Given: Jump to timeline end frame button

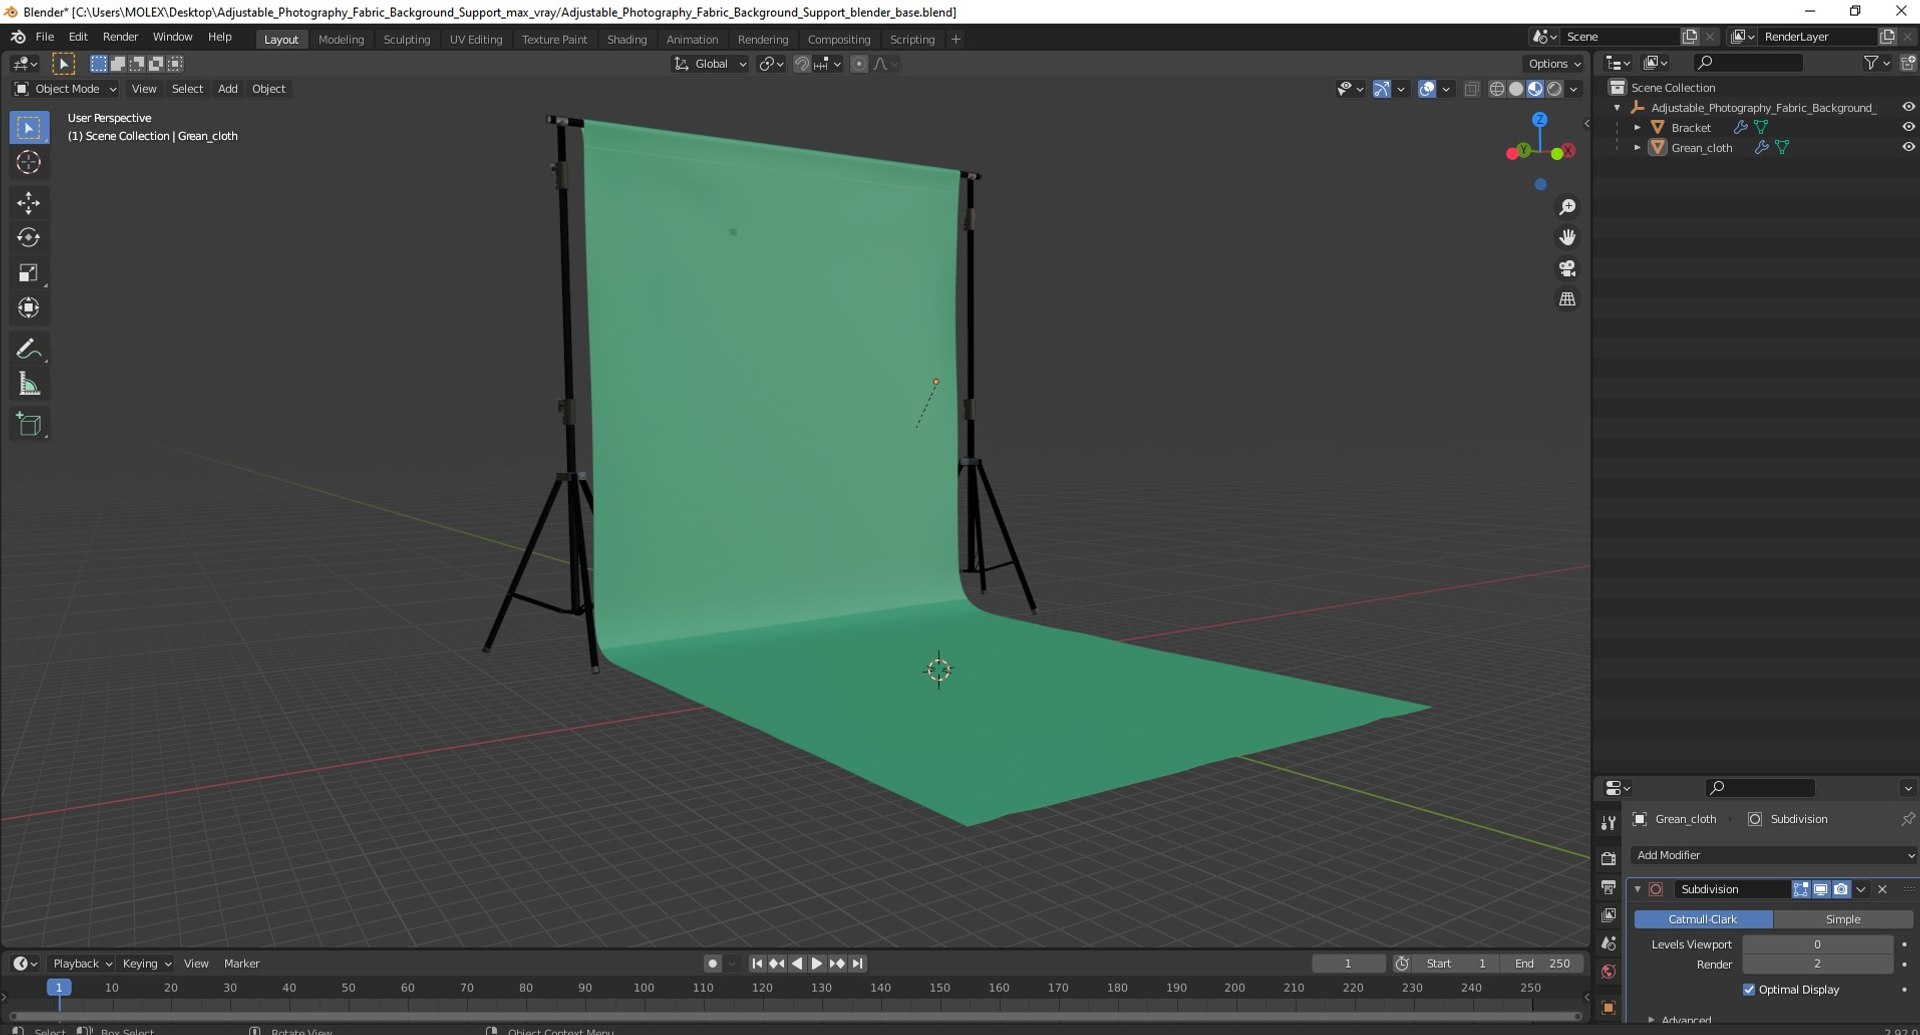Looking at the screenshot, I should 857,964.
